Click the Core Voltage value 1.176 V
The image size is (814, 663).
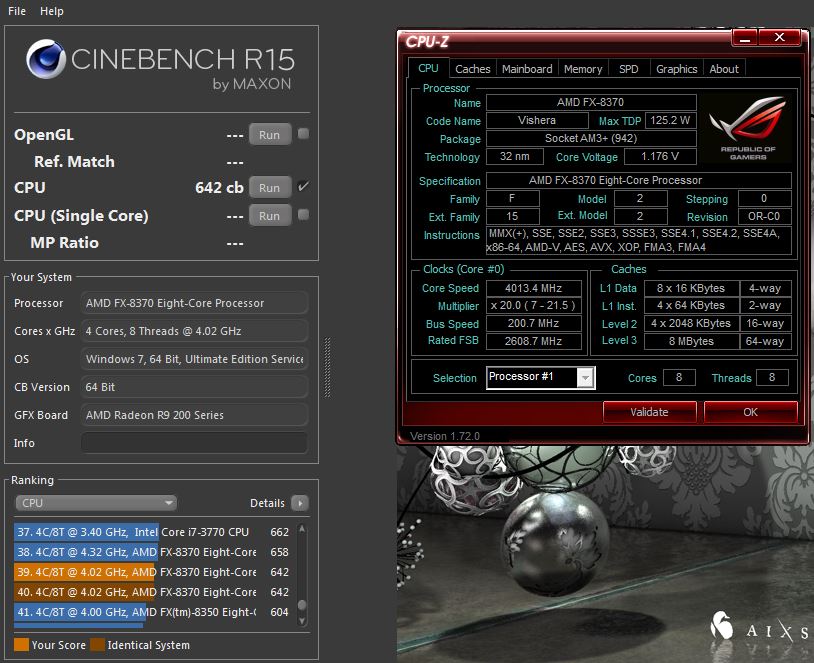[659, 156]
